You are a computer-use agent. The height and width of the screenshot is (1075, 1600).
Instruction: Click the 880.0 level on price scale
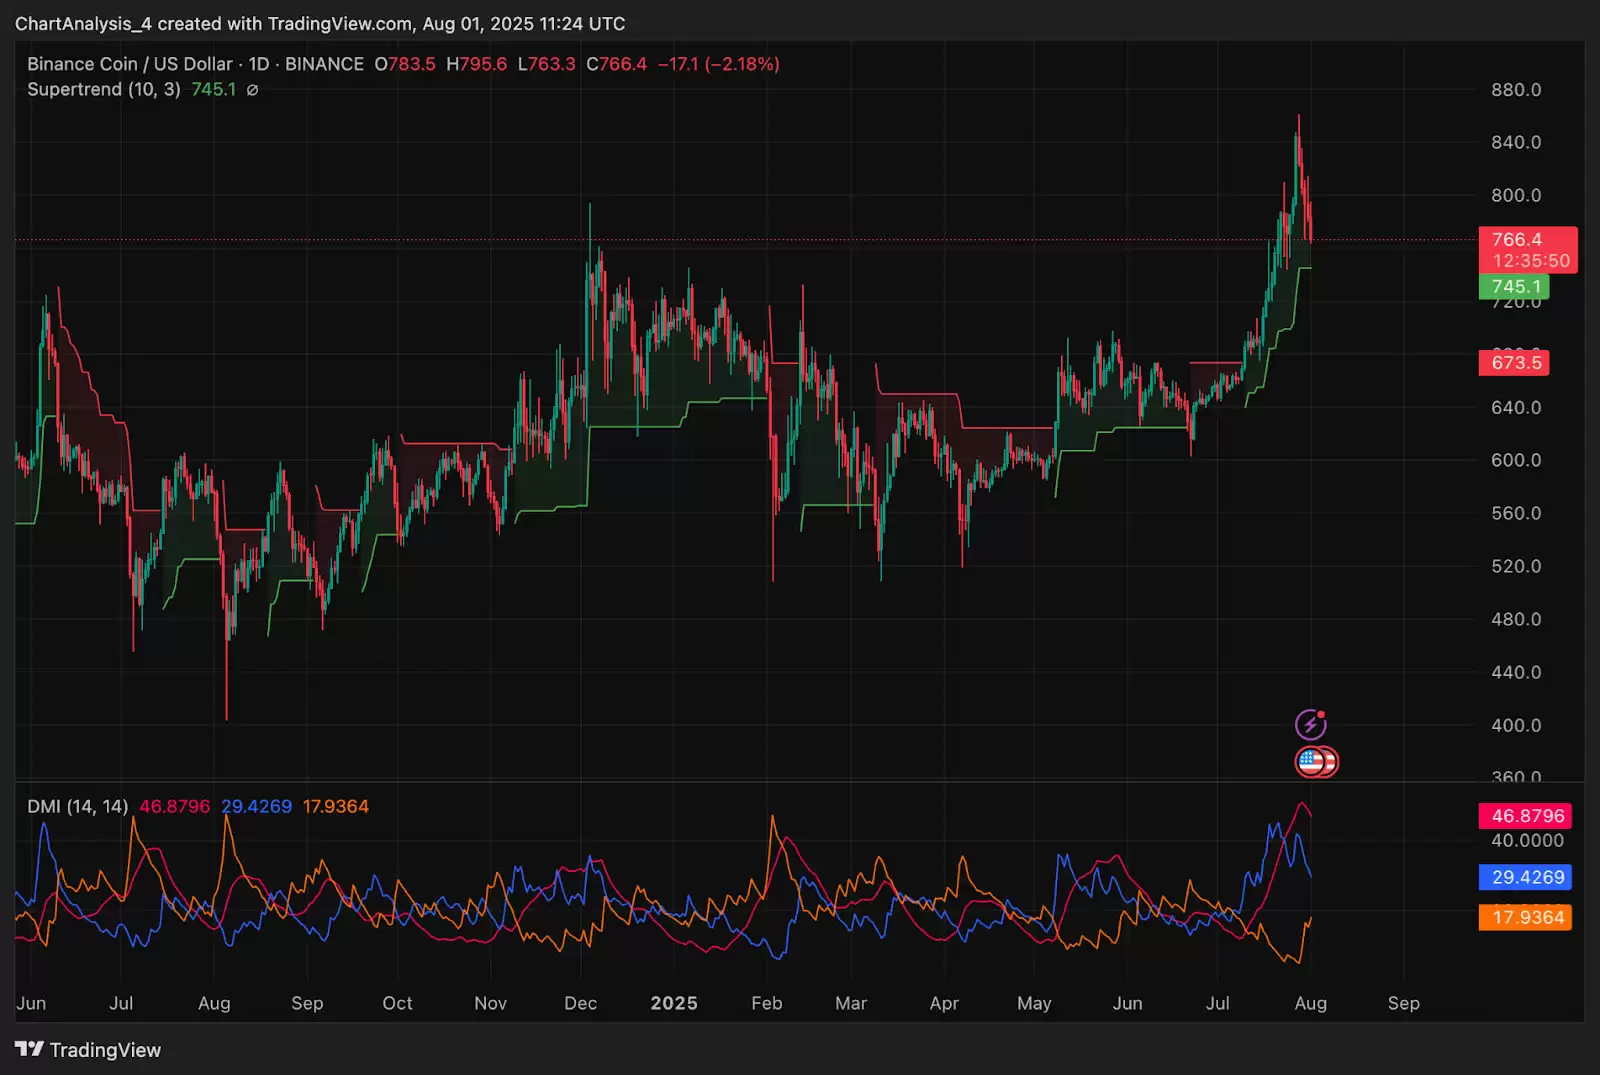[1516, 90]
